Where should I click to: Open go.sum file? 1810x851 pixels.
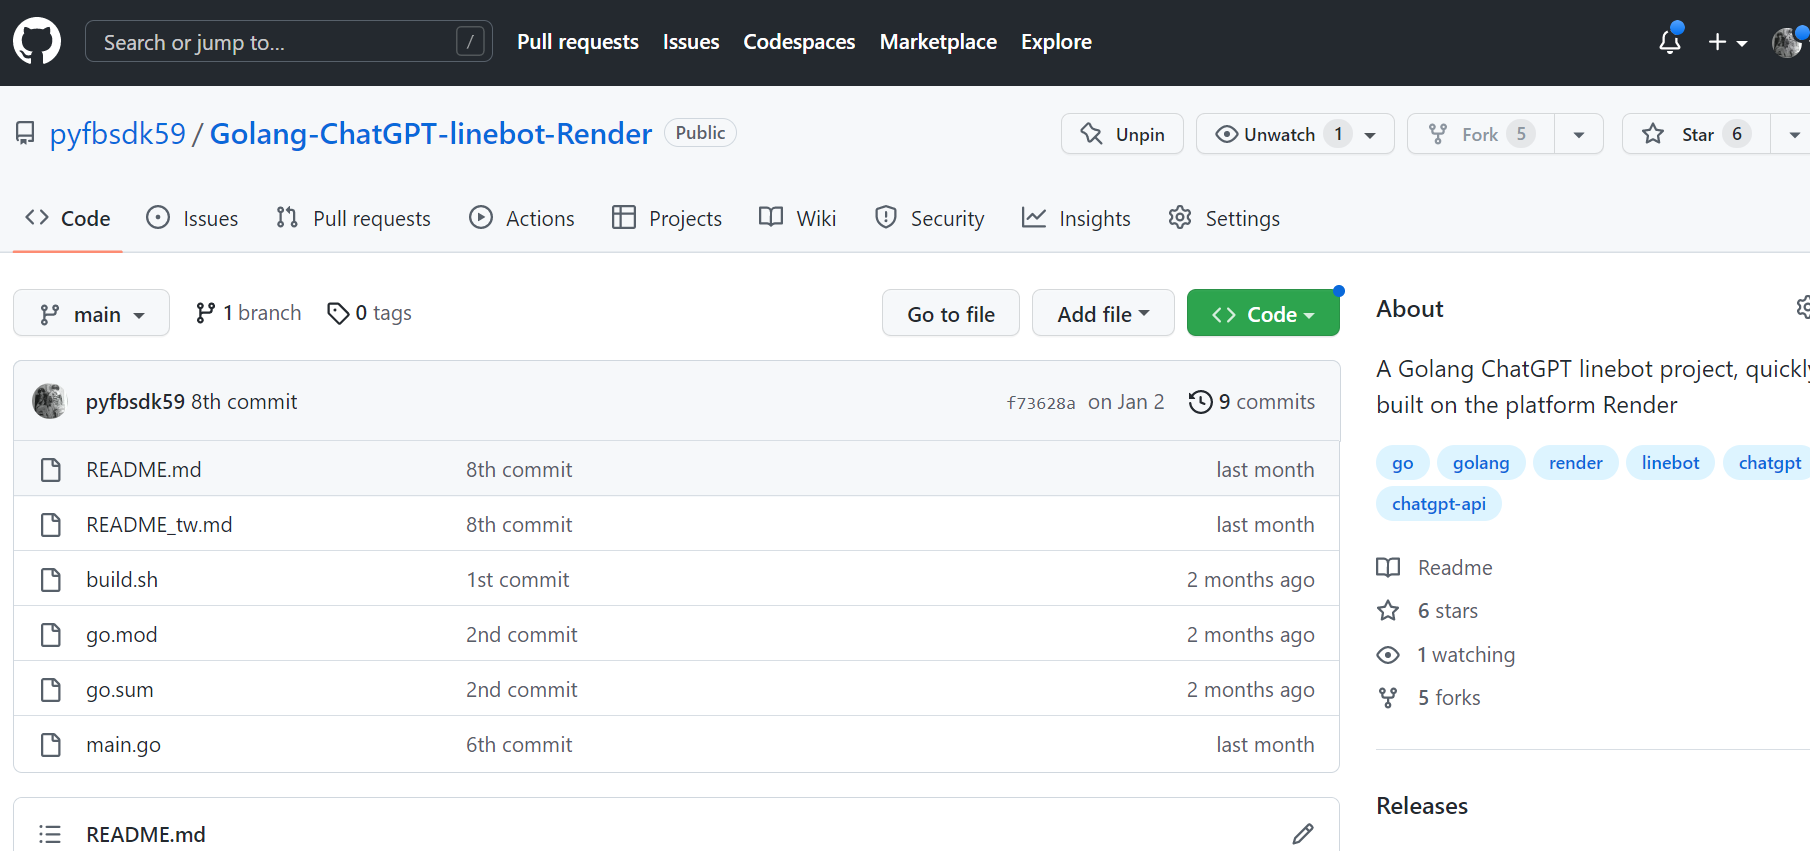coord(120,689)
